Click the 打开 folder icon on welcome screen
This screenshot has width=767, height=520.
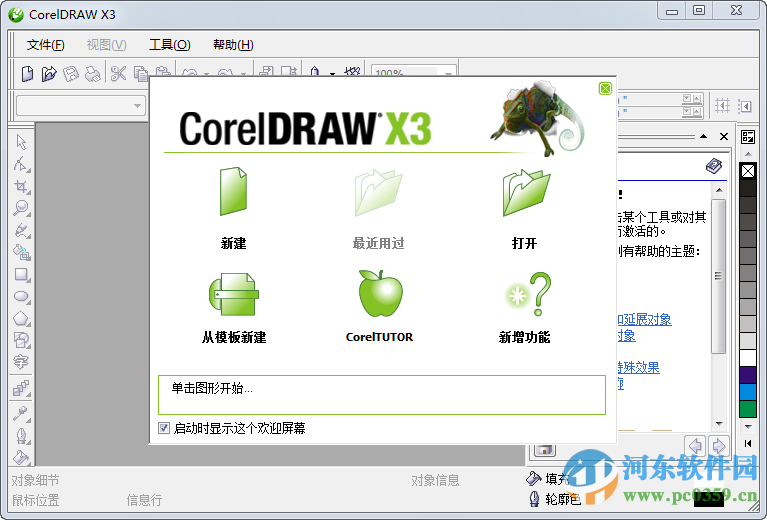(526, 192)
